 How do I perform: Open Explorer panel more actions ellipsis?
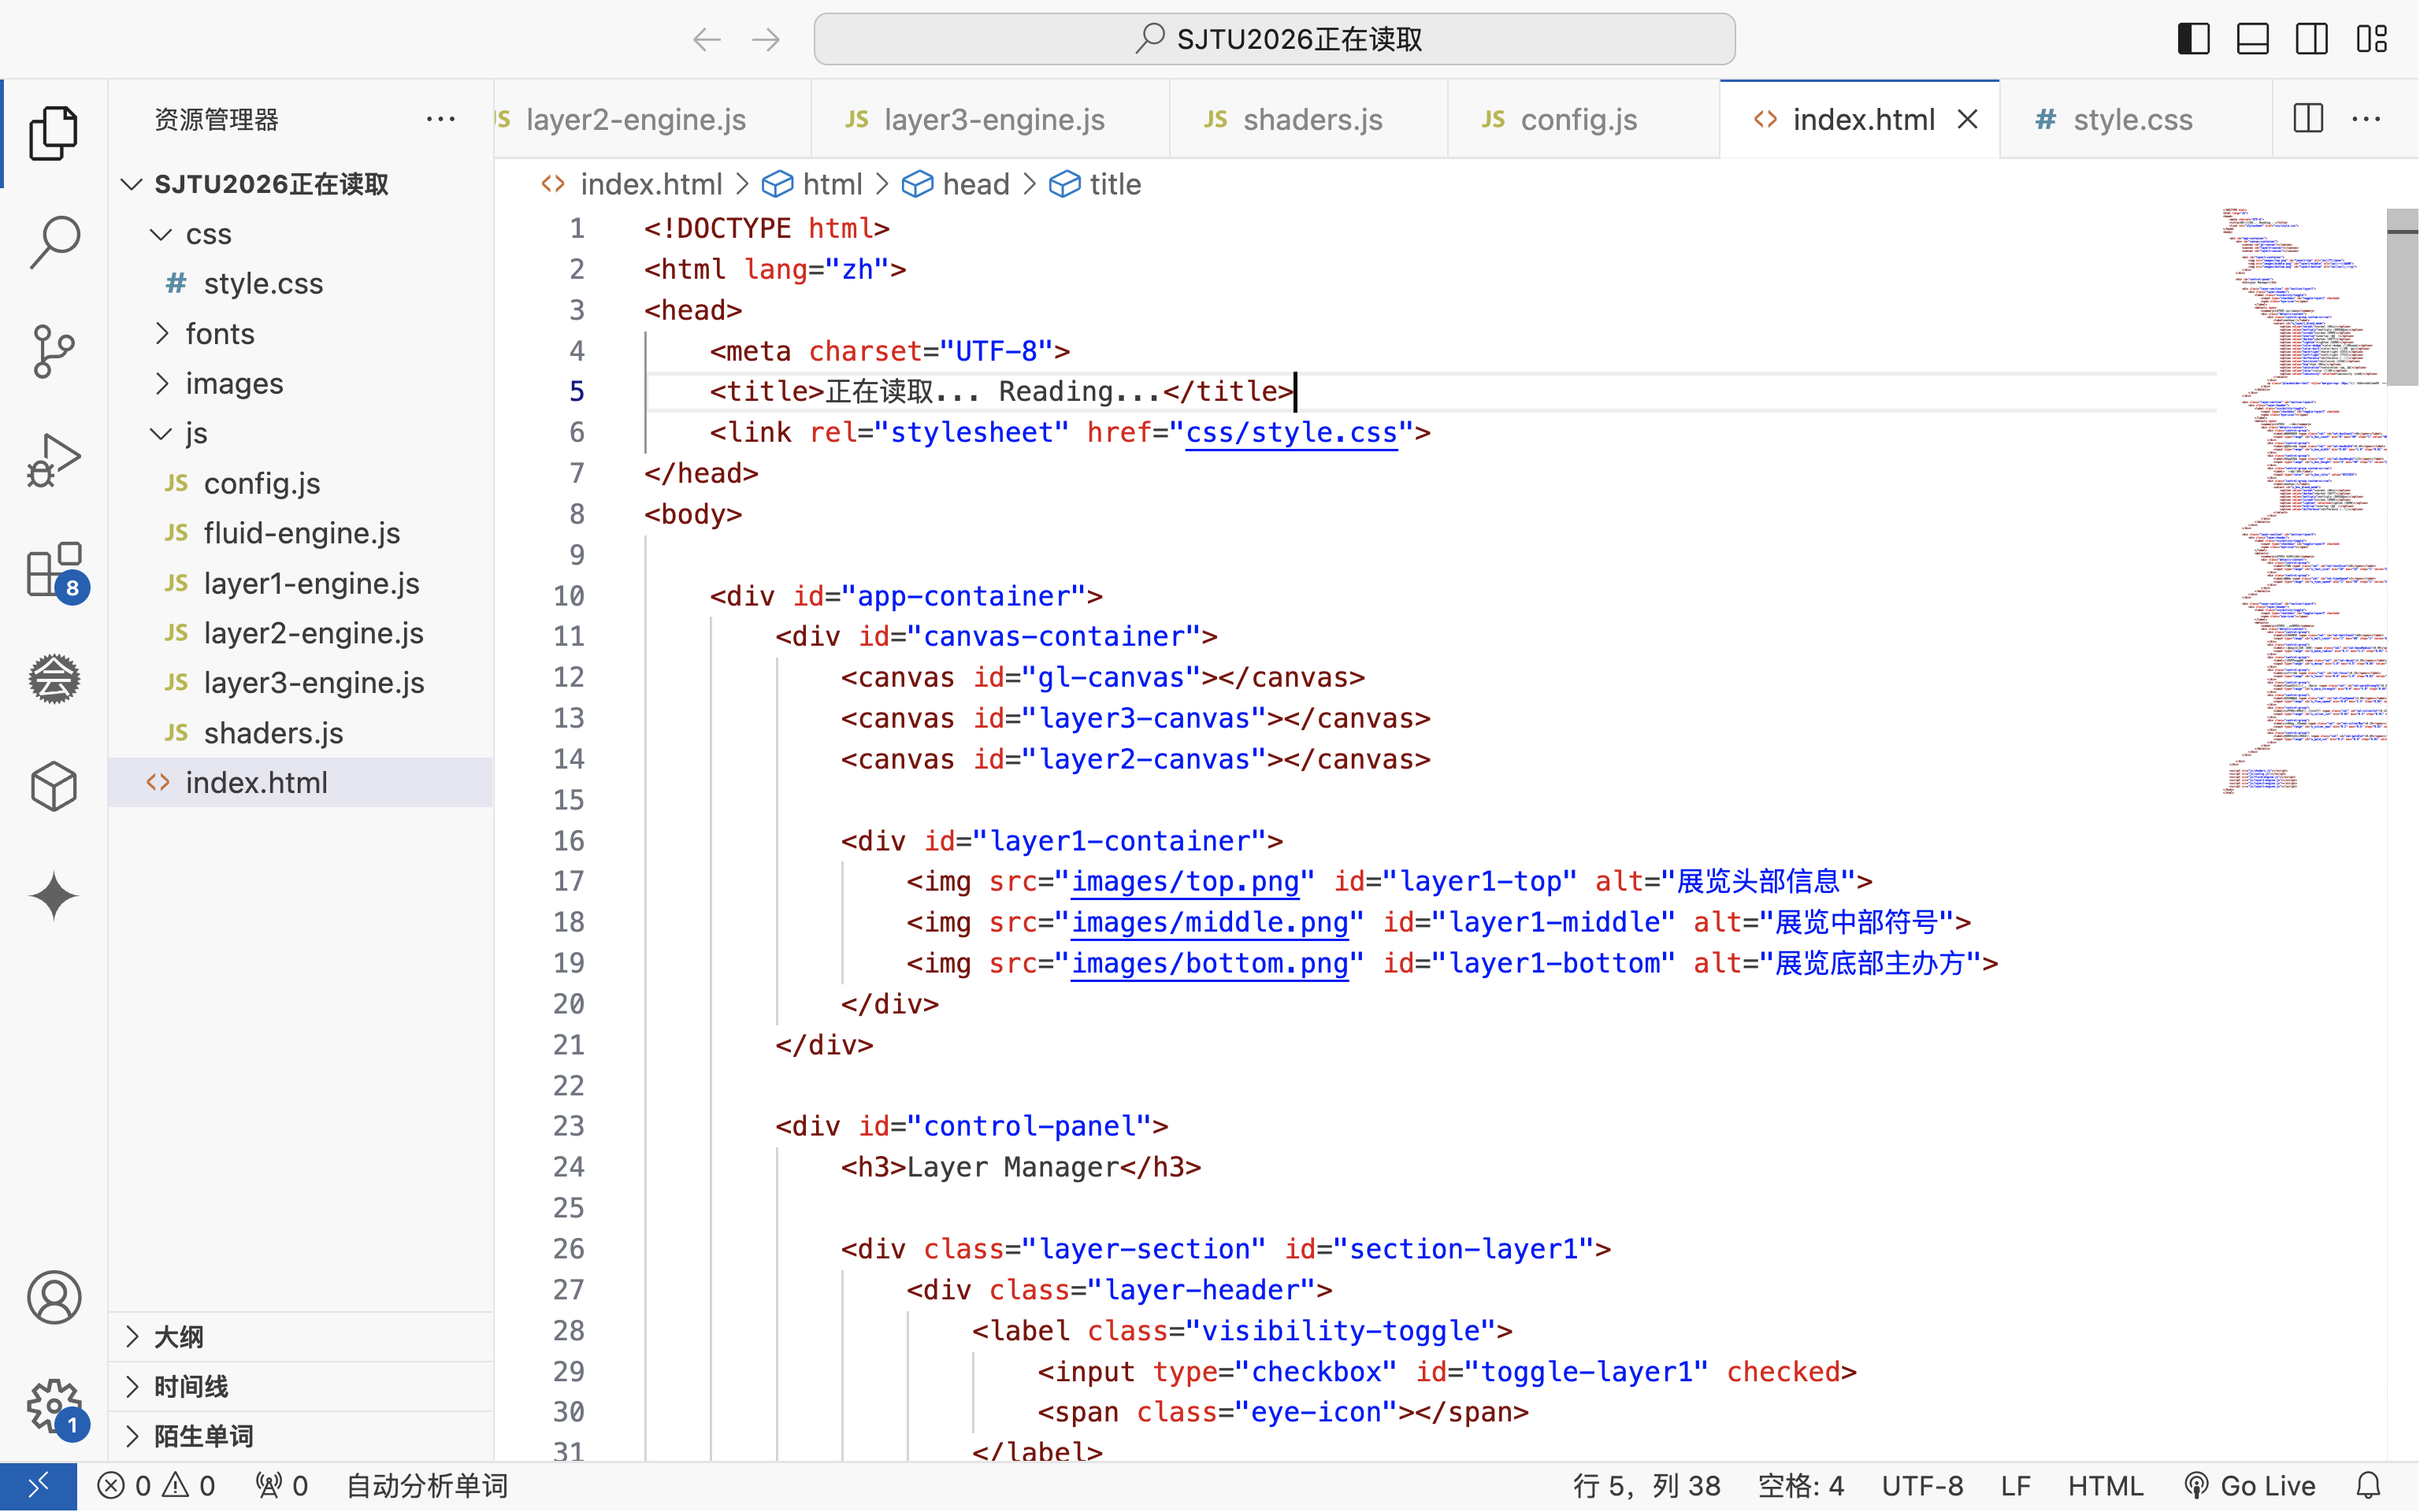coord(441,119)
